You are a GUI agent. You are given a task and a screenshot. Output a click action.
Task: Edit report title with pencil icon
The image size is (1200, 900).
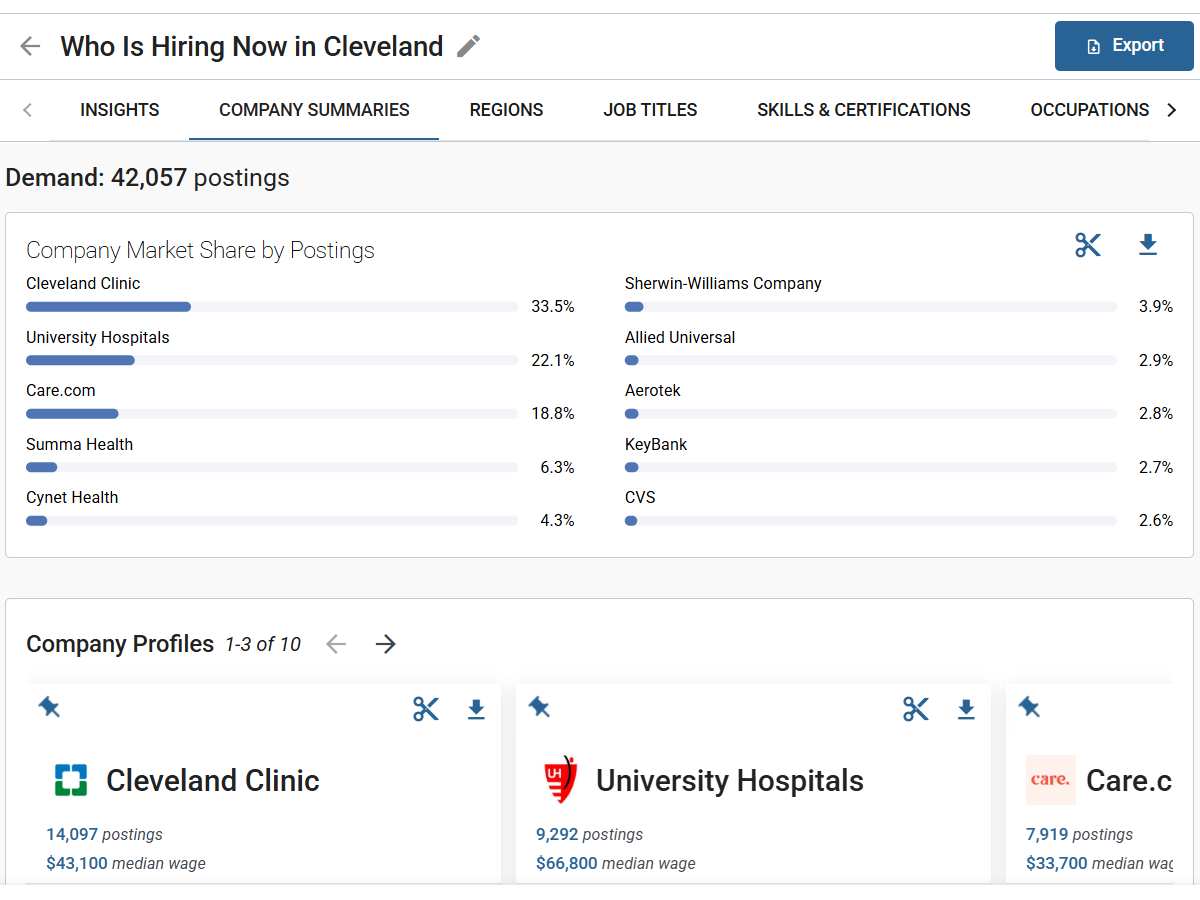468,46
